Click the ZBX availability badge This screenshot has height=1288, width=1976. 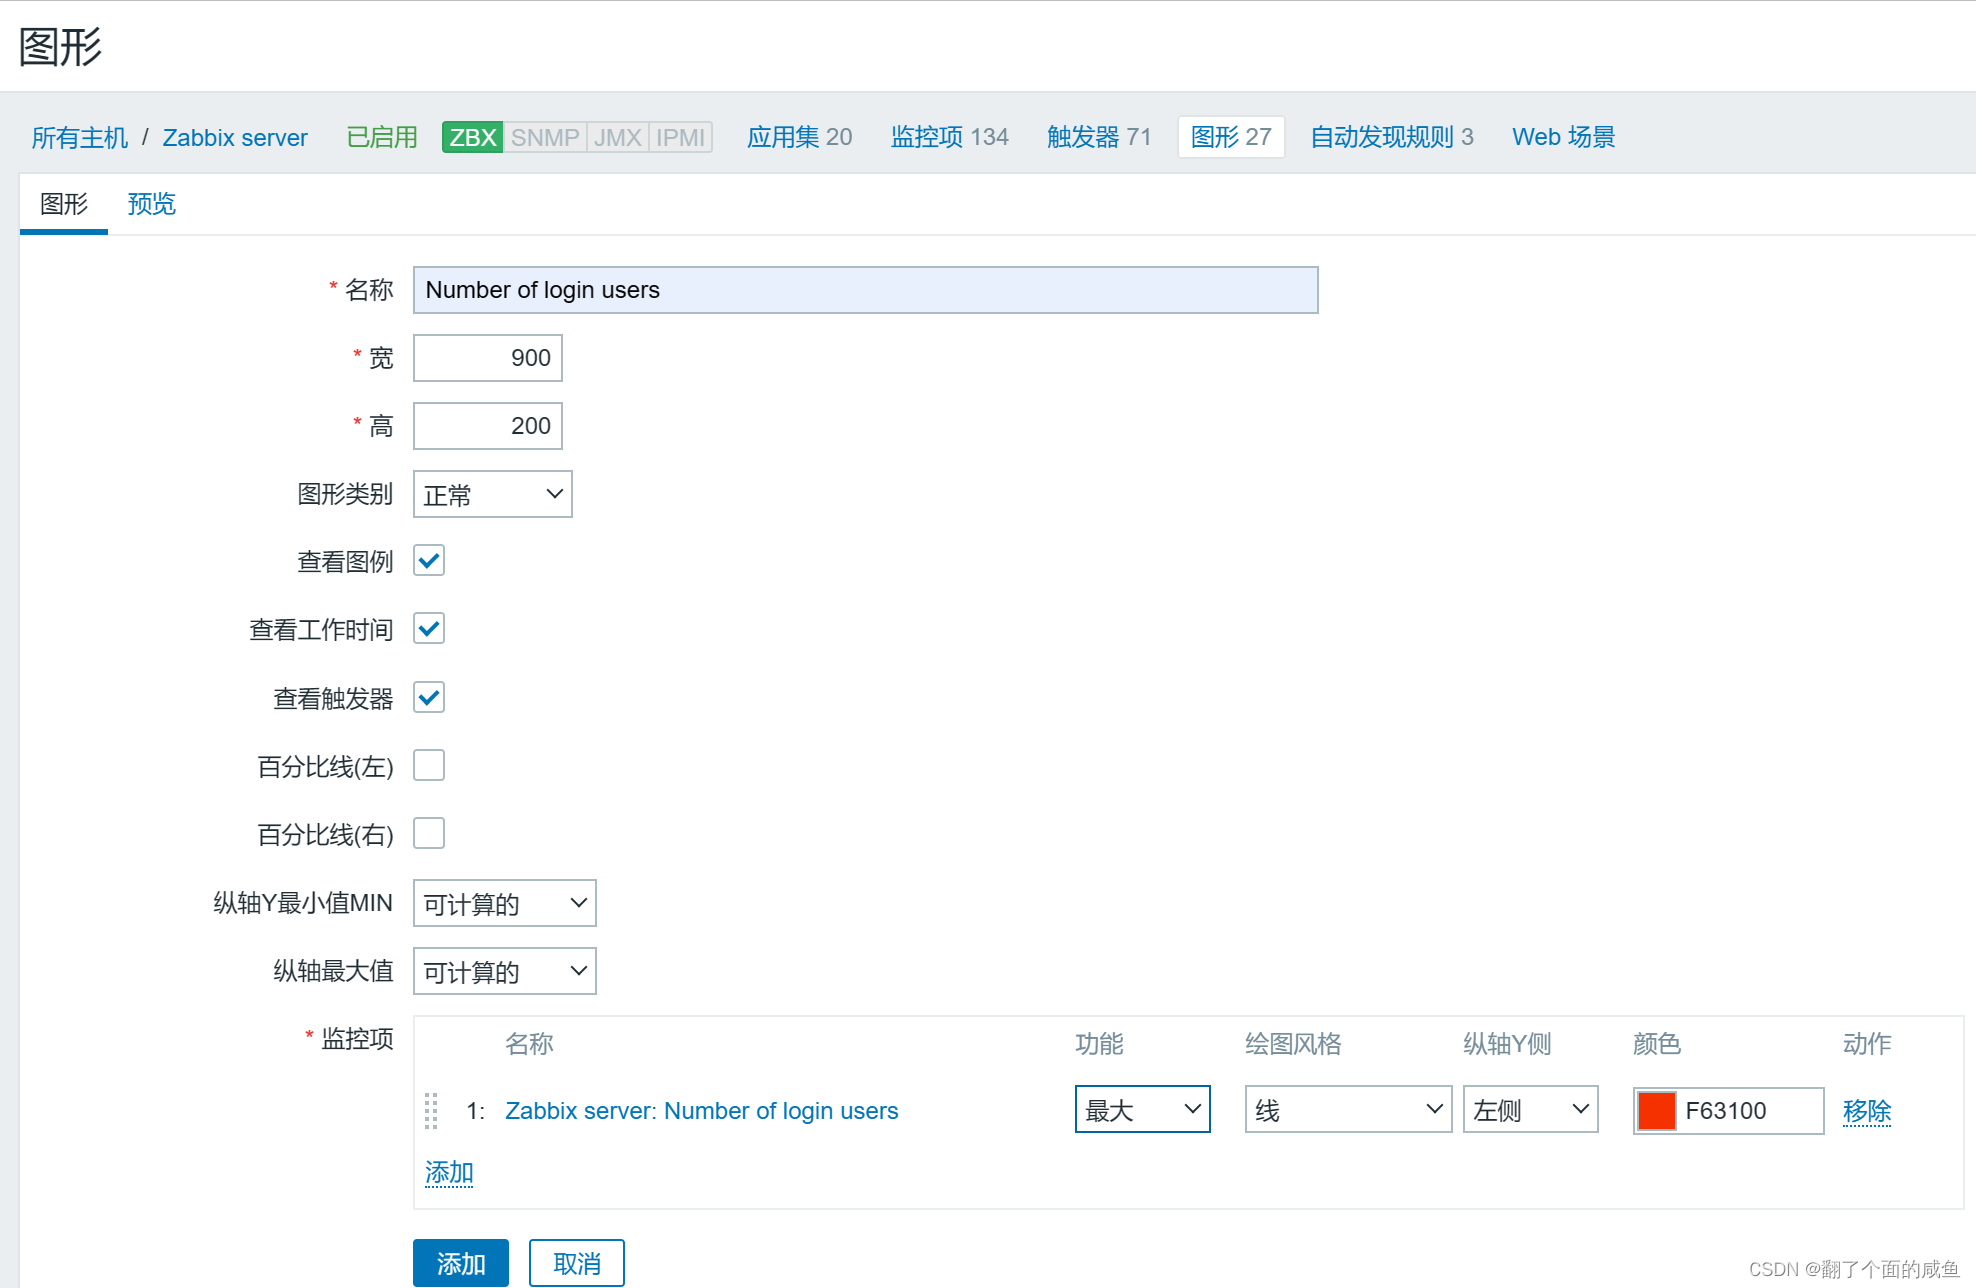(x=472, y=137)
